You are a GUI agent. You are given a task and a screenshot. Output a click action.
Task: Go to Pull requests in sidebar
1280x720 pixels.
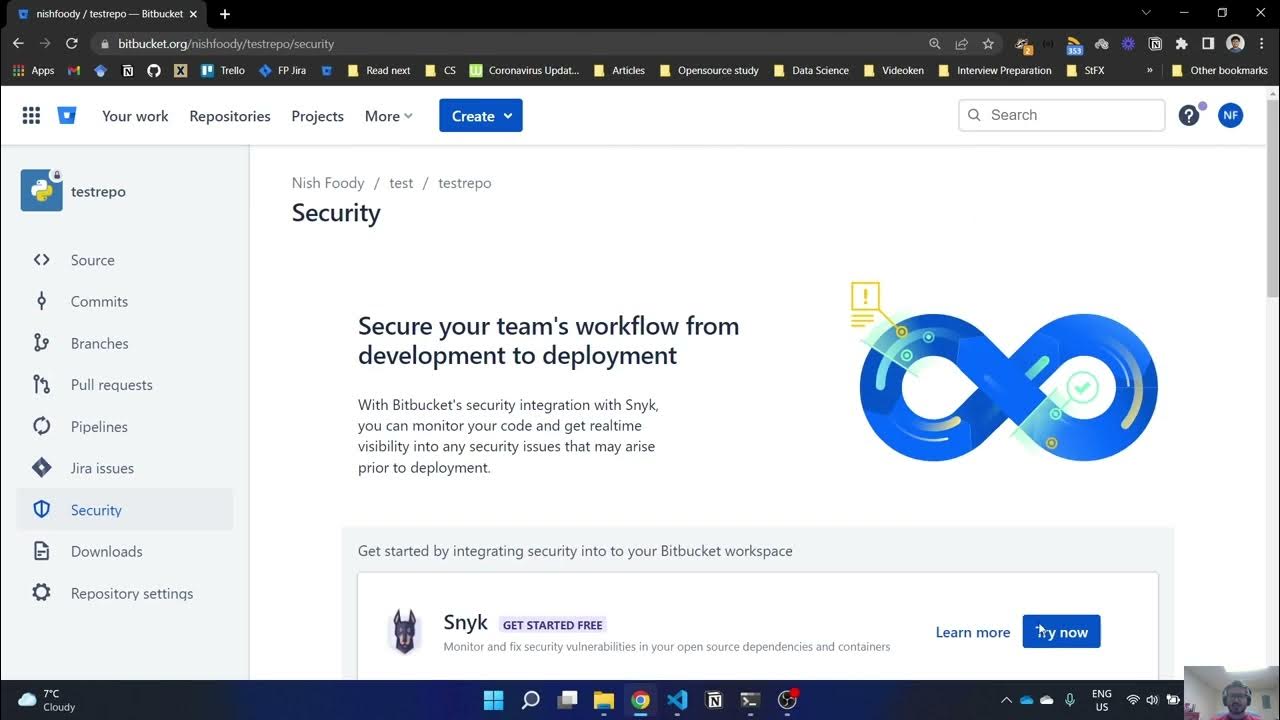(125, 385)
